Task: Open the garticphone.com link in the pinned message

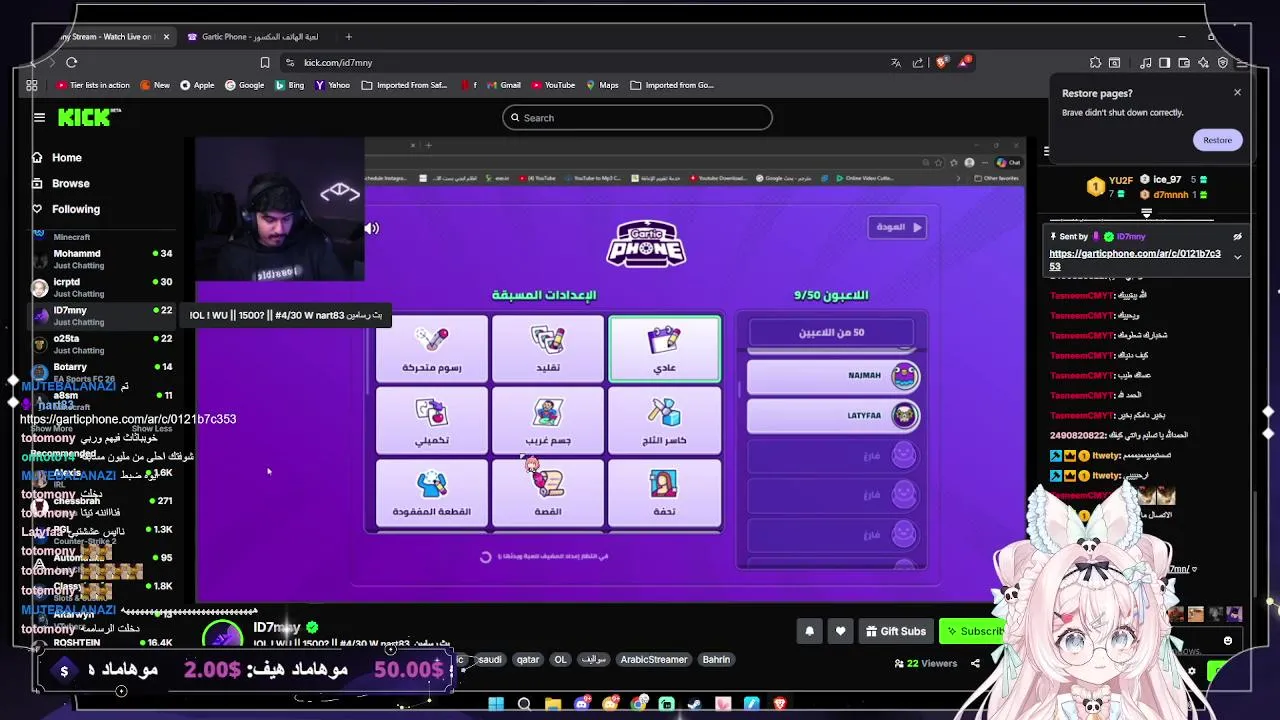Action: [1135, 260]
